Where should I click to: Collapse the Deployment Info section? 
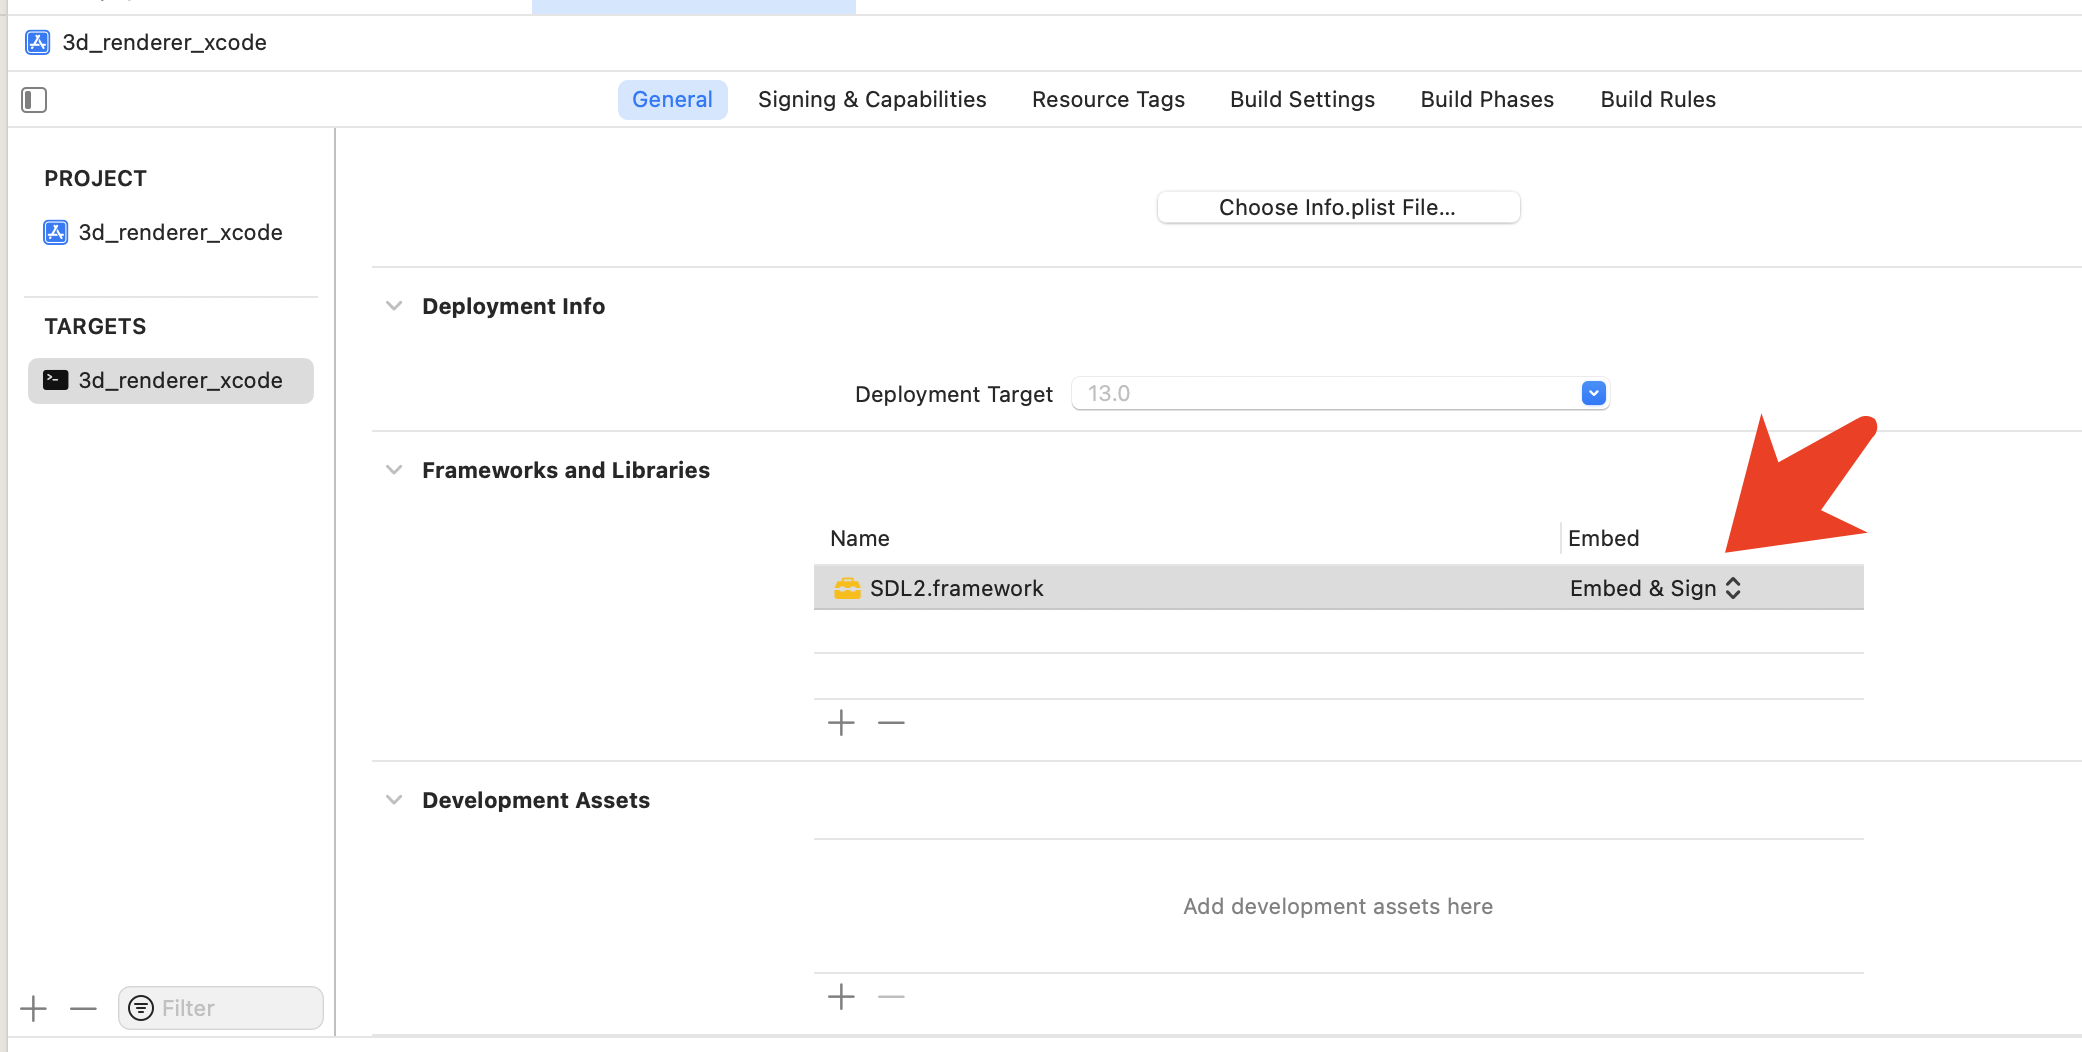[x=394, y=306]
